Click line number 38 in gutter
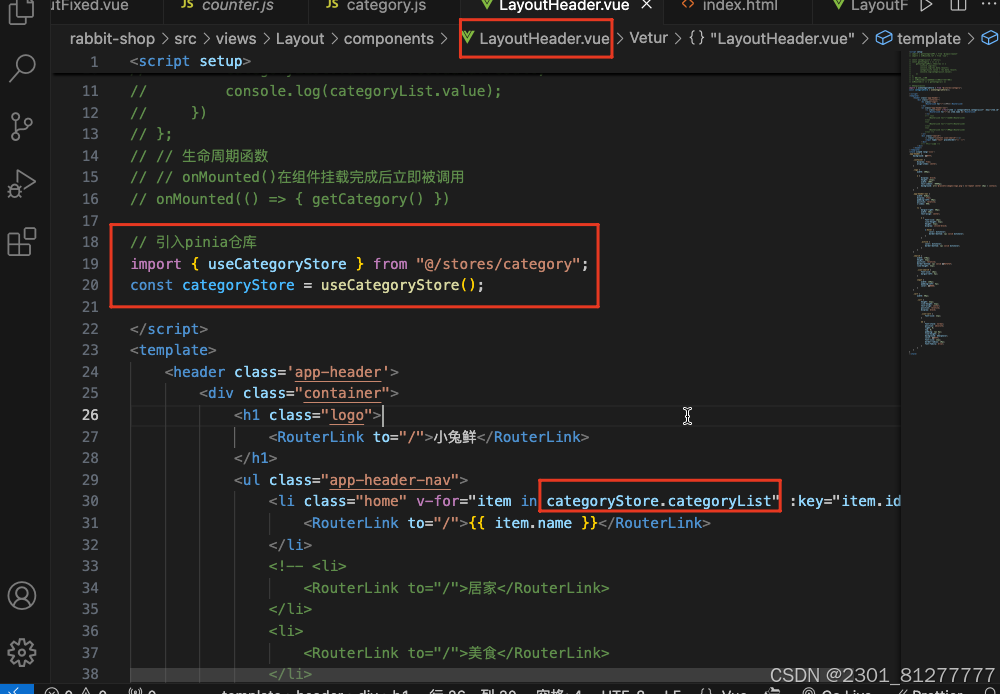This screenshot has height=694, width=1000. [x=90, y=674]
